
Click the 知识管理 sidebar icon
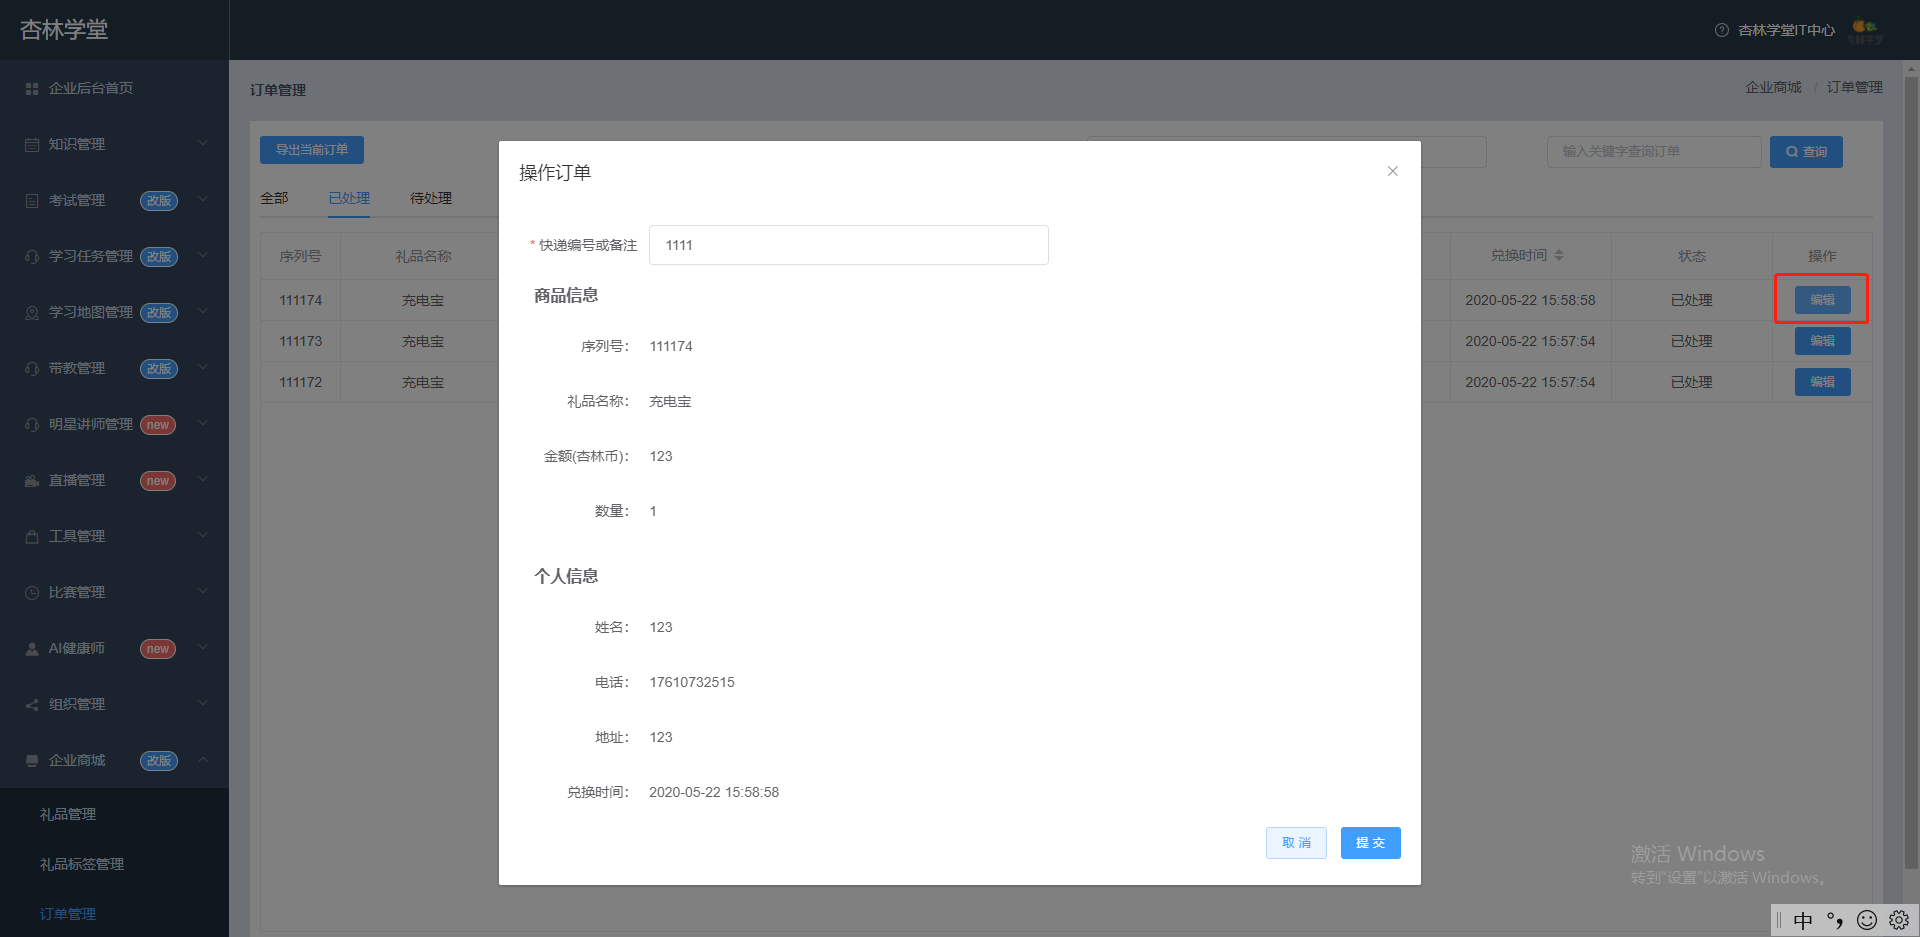32,145
